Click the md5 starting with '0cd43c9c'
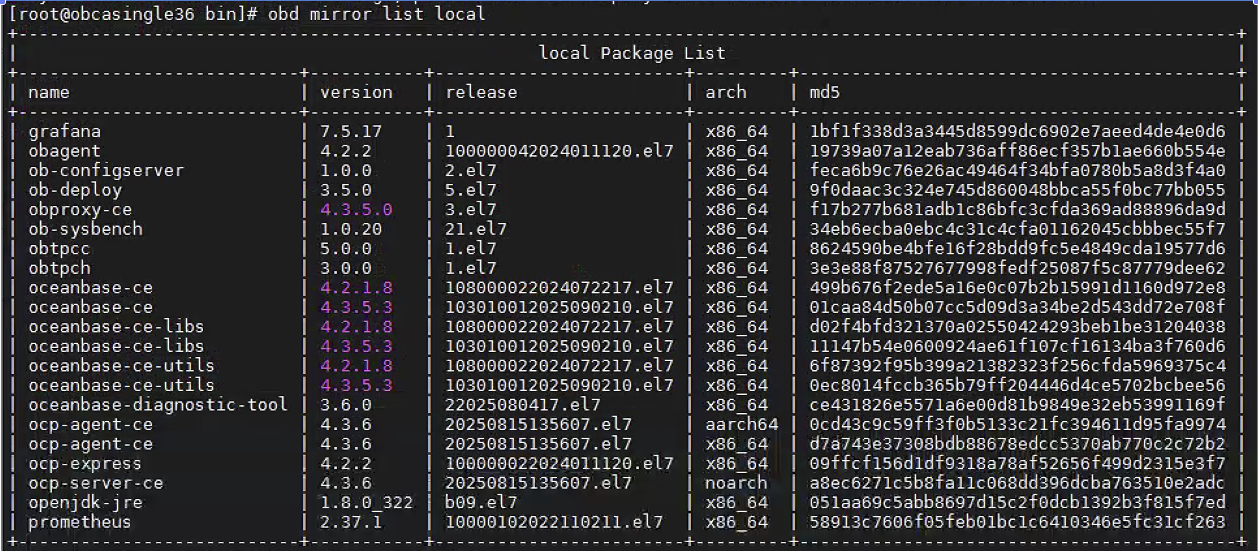1258x551 pixels. pyautogui.click(x=1017, y=424)
